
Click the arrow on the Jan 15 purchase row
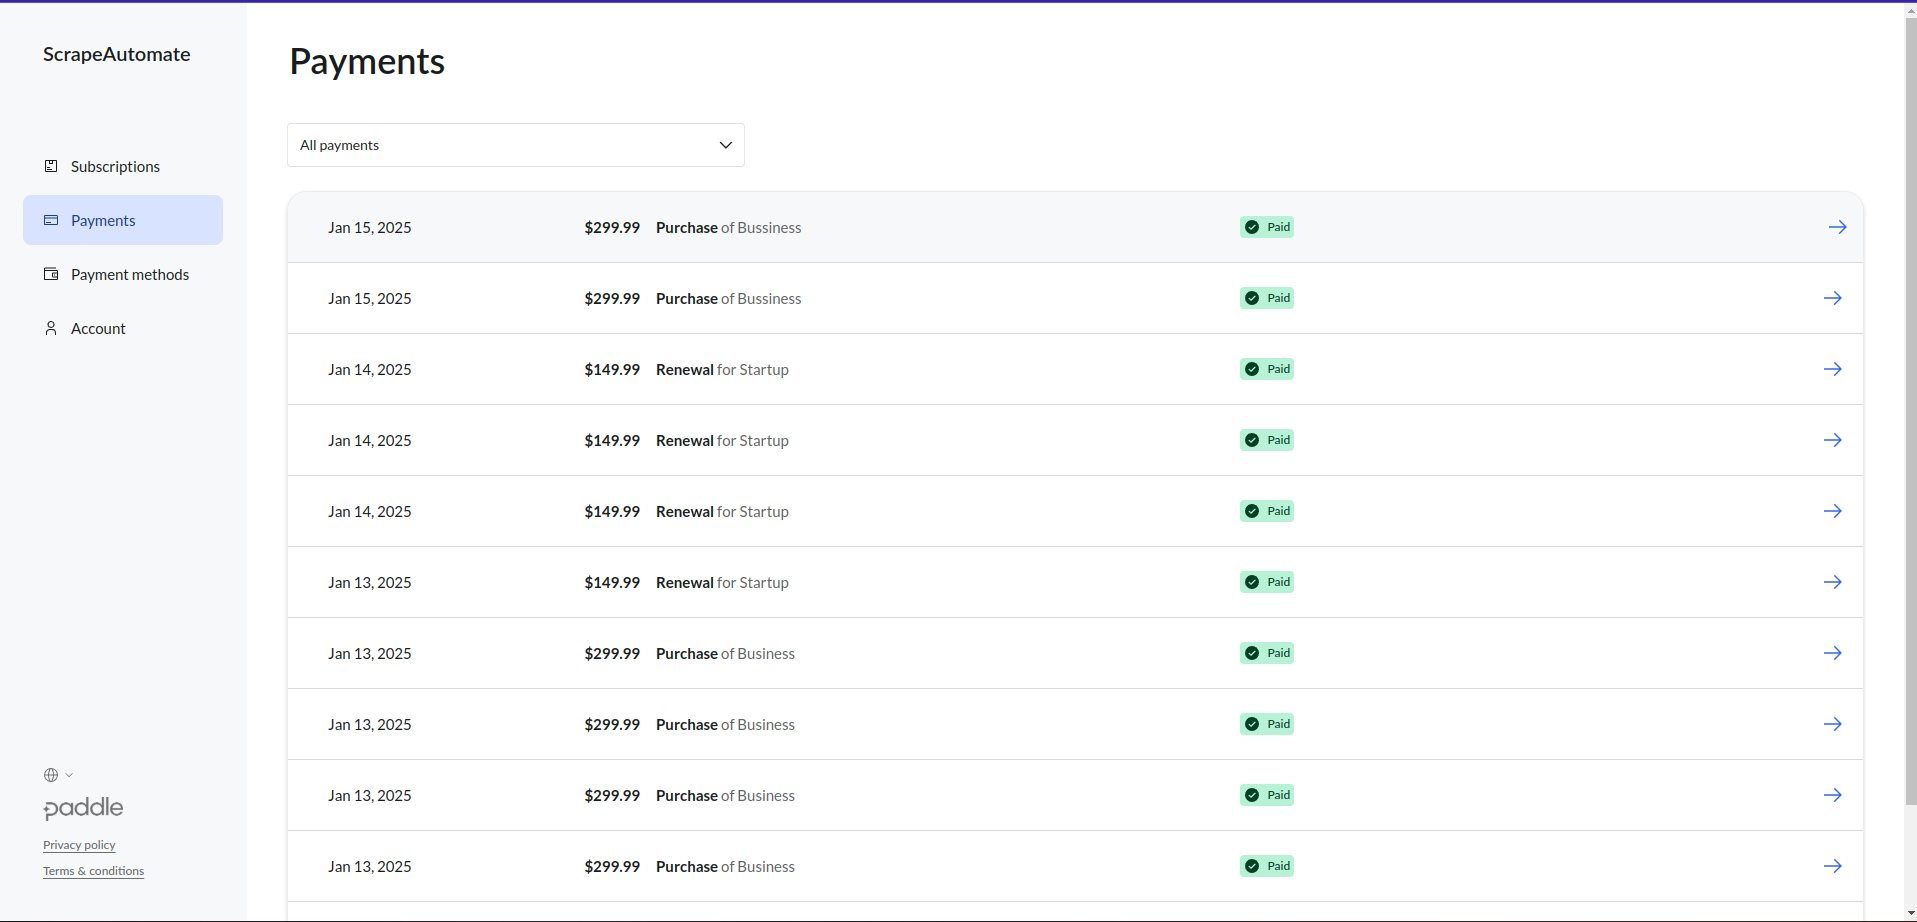(x=1838, y=227)
